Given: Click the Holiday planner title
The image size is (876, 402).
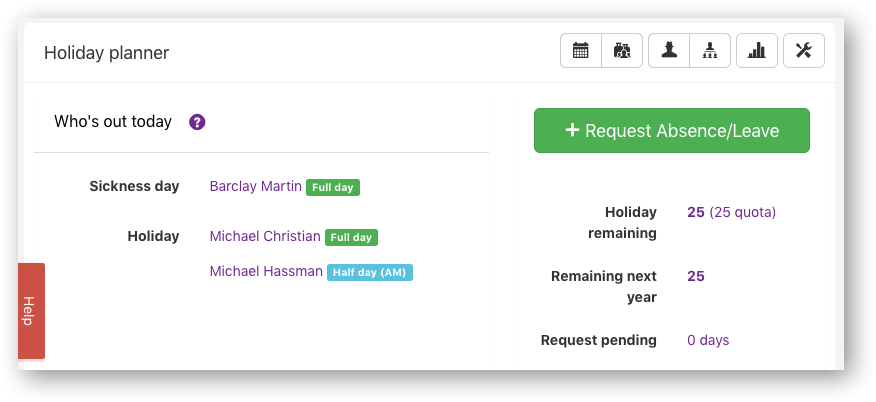Looking at the screenshot, I should pyautogui.click(x=106, y=53).
